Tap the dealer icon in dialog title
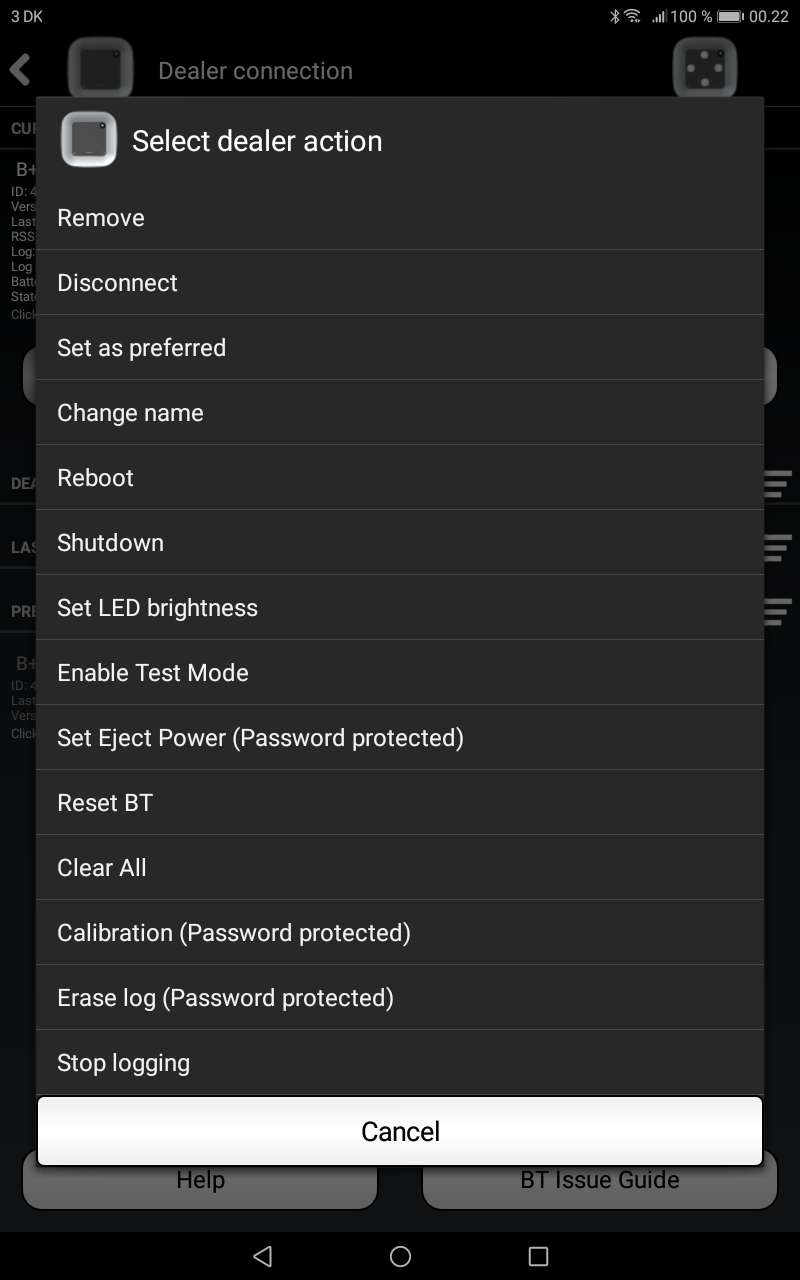 point(89,139)
